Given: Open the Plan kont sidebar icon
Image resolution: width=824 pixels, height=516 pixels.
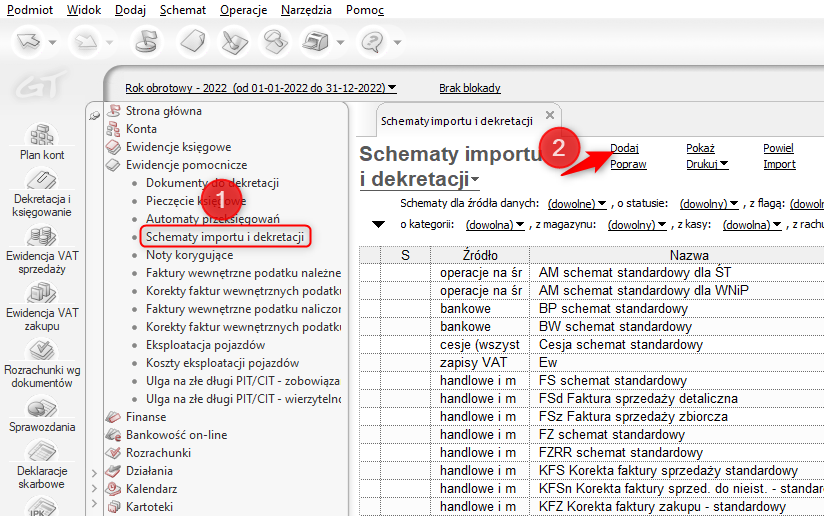Looking at the screenshot, I should (42, 135).
